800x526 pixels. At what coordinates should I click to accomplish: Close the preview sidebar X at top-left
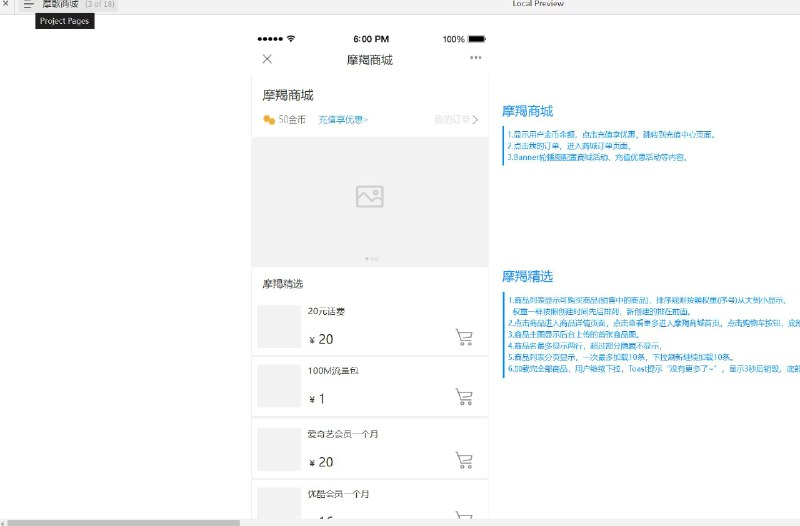click(6, 3)
